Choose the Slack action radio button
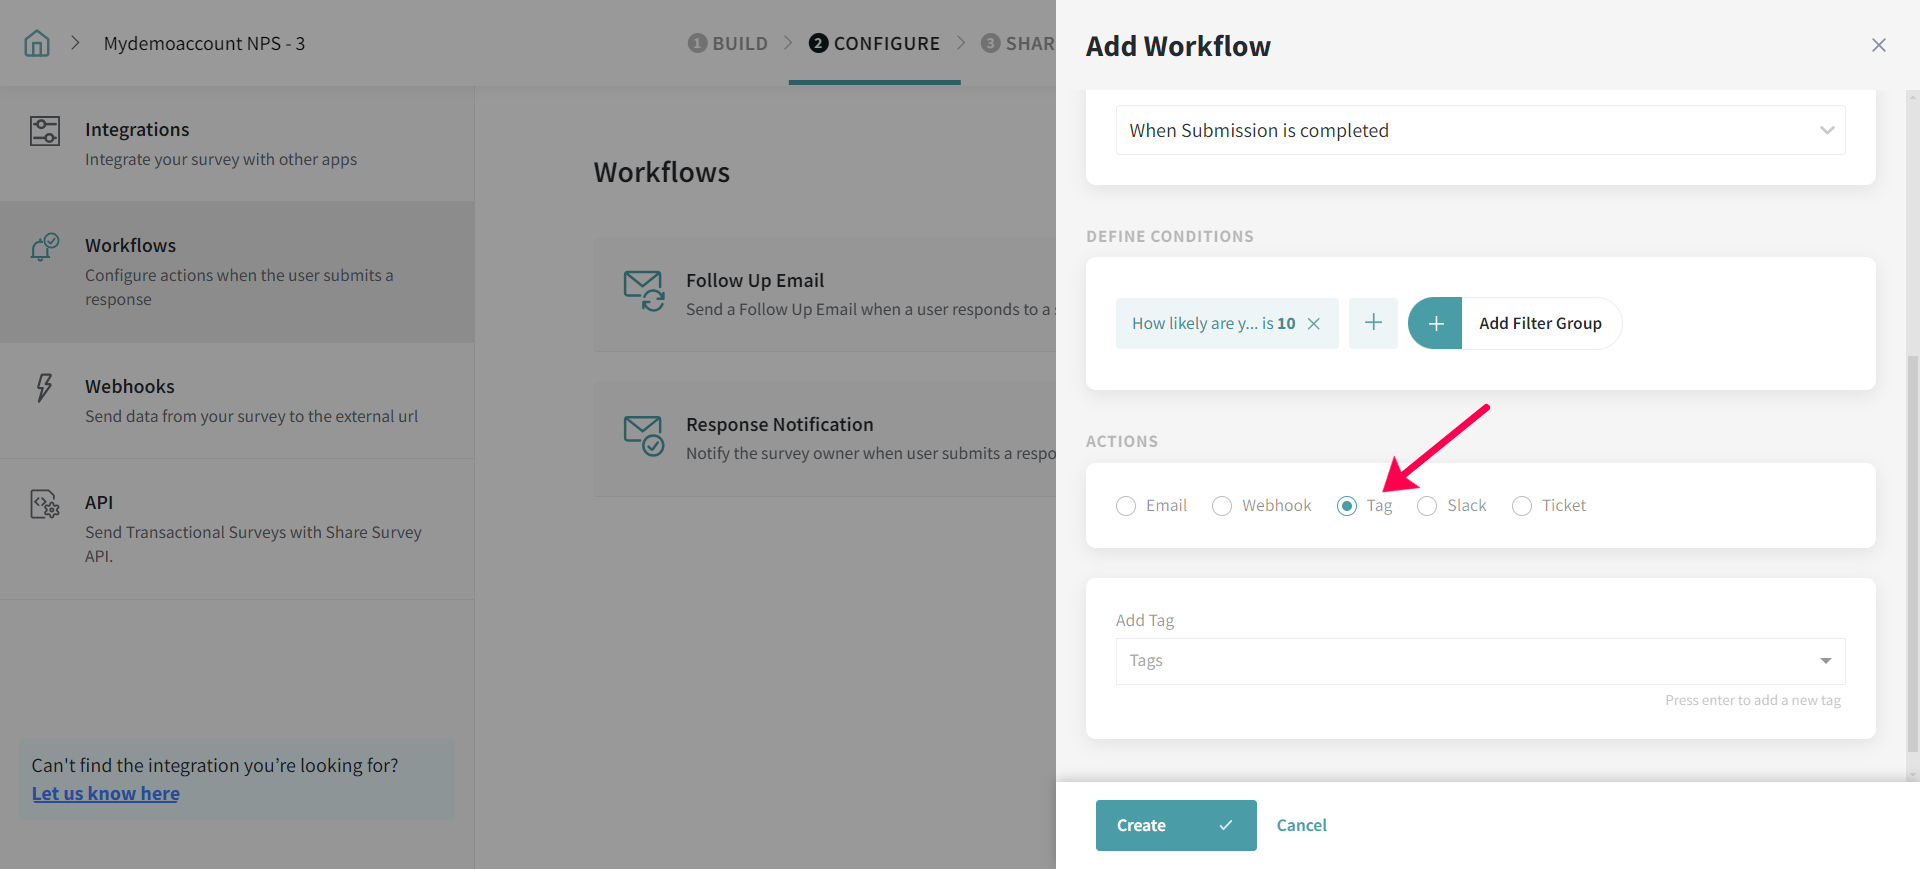The width and height of the screenshot is (1920, 869). coord(1427,506)
